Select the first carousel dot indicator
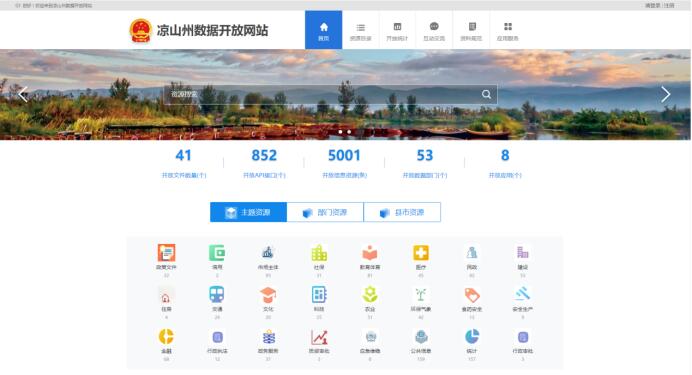The width and height of the screenshot is (692, 375). [x=340, y=132]
